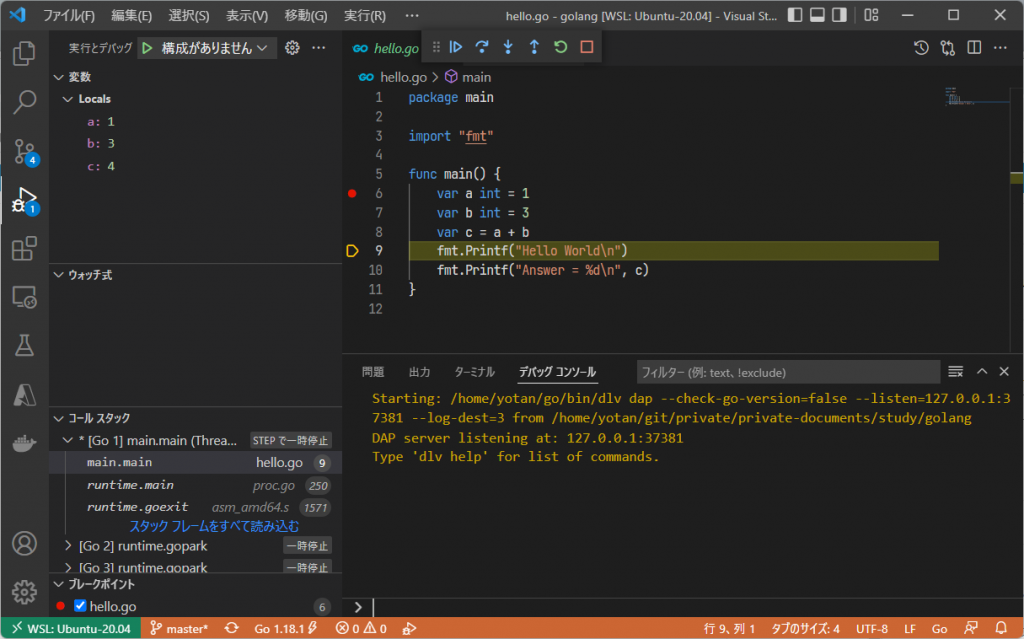The height and width of the screenshot is (639, 1024).
Task: Collapse the [Go 1] main.main thread
Action: [x=68, y=440]
